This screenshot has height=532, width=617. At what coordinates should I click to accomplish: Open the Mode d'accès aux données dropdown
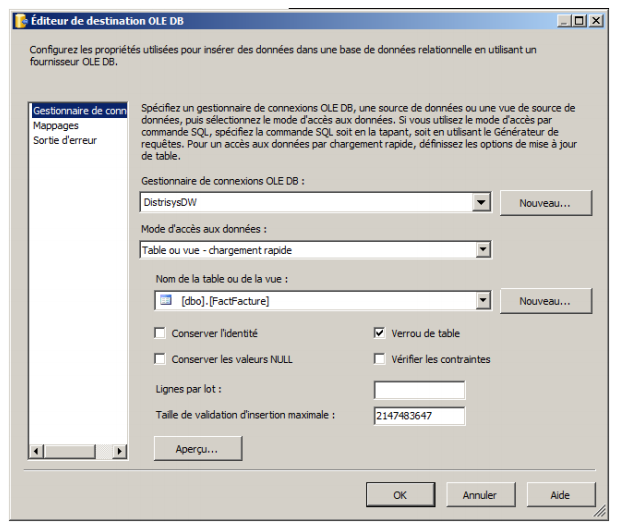483,250
